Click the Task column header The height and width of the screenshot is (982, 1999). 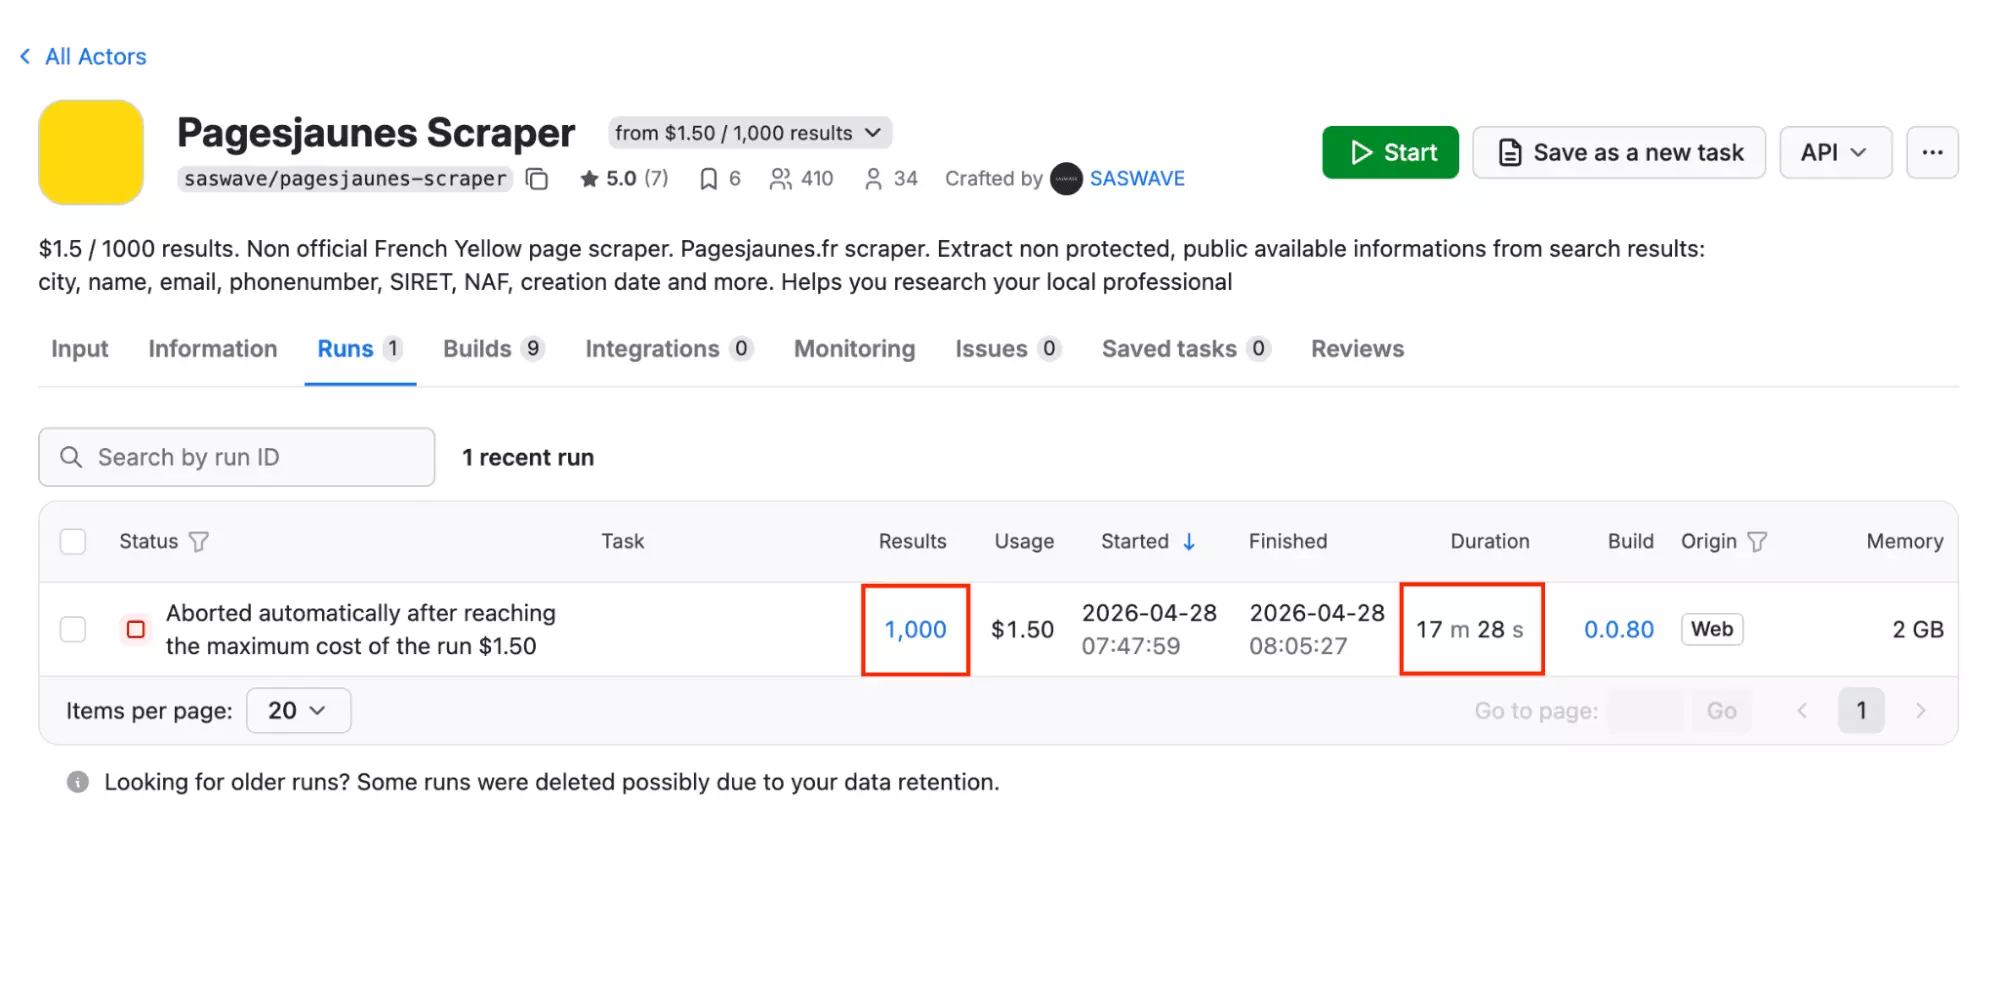(x=623, y=542)
